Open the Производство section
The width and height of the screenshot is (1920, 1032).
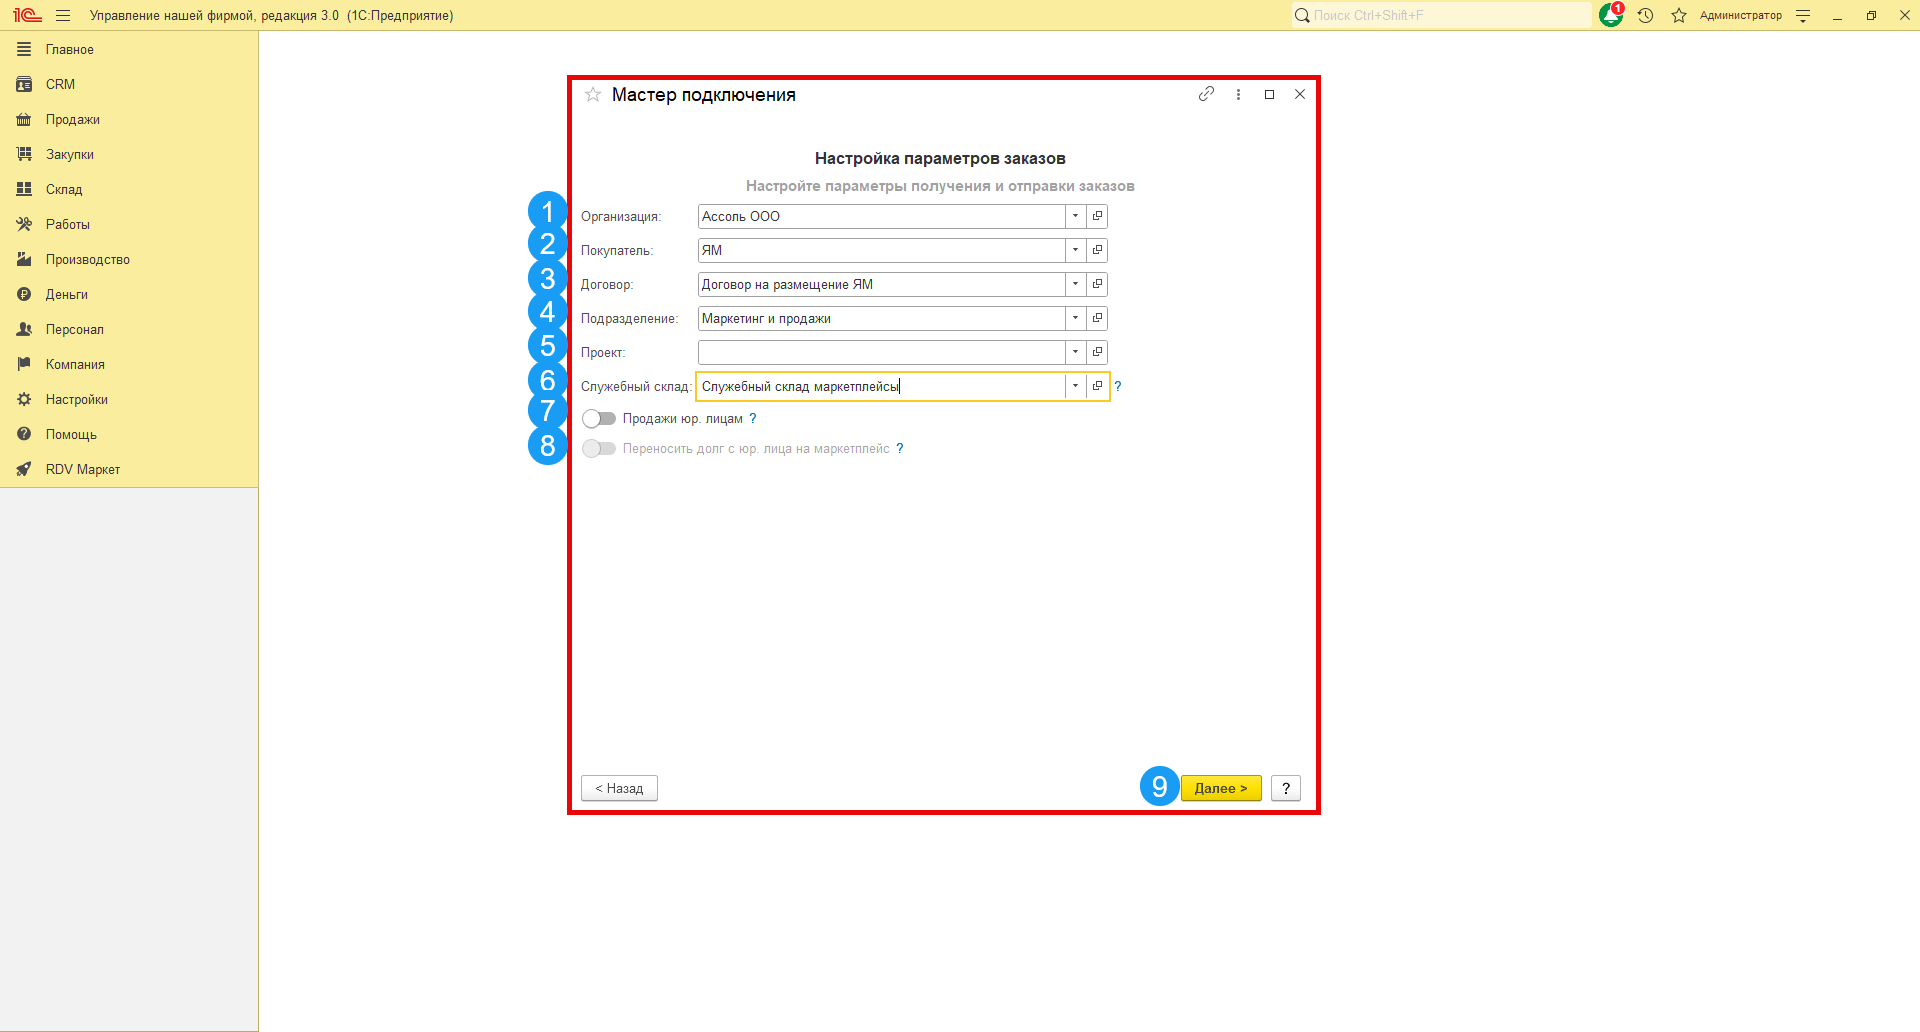coord(129,259)
